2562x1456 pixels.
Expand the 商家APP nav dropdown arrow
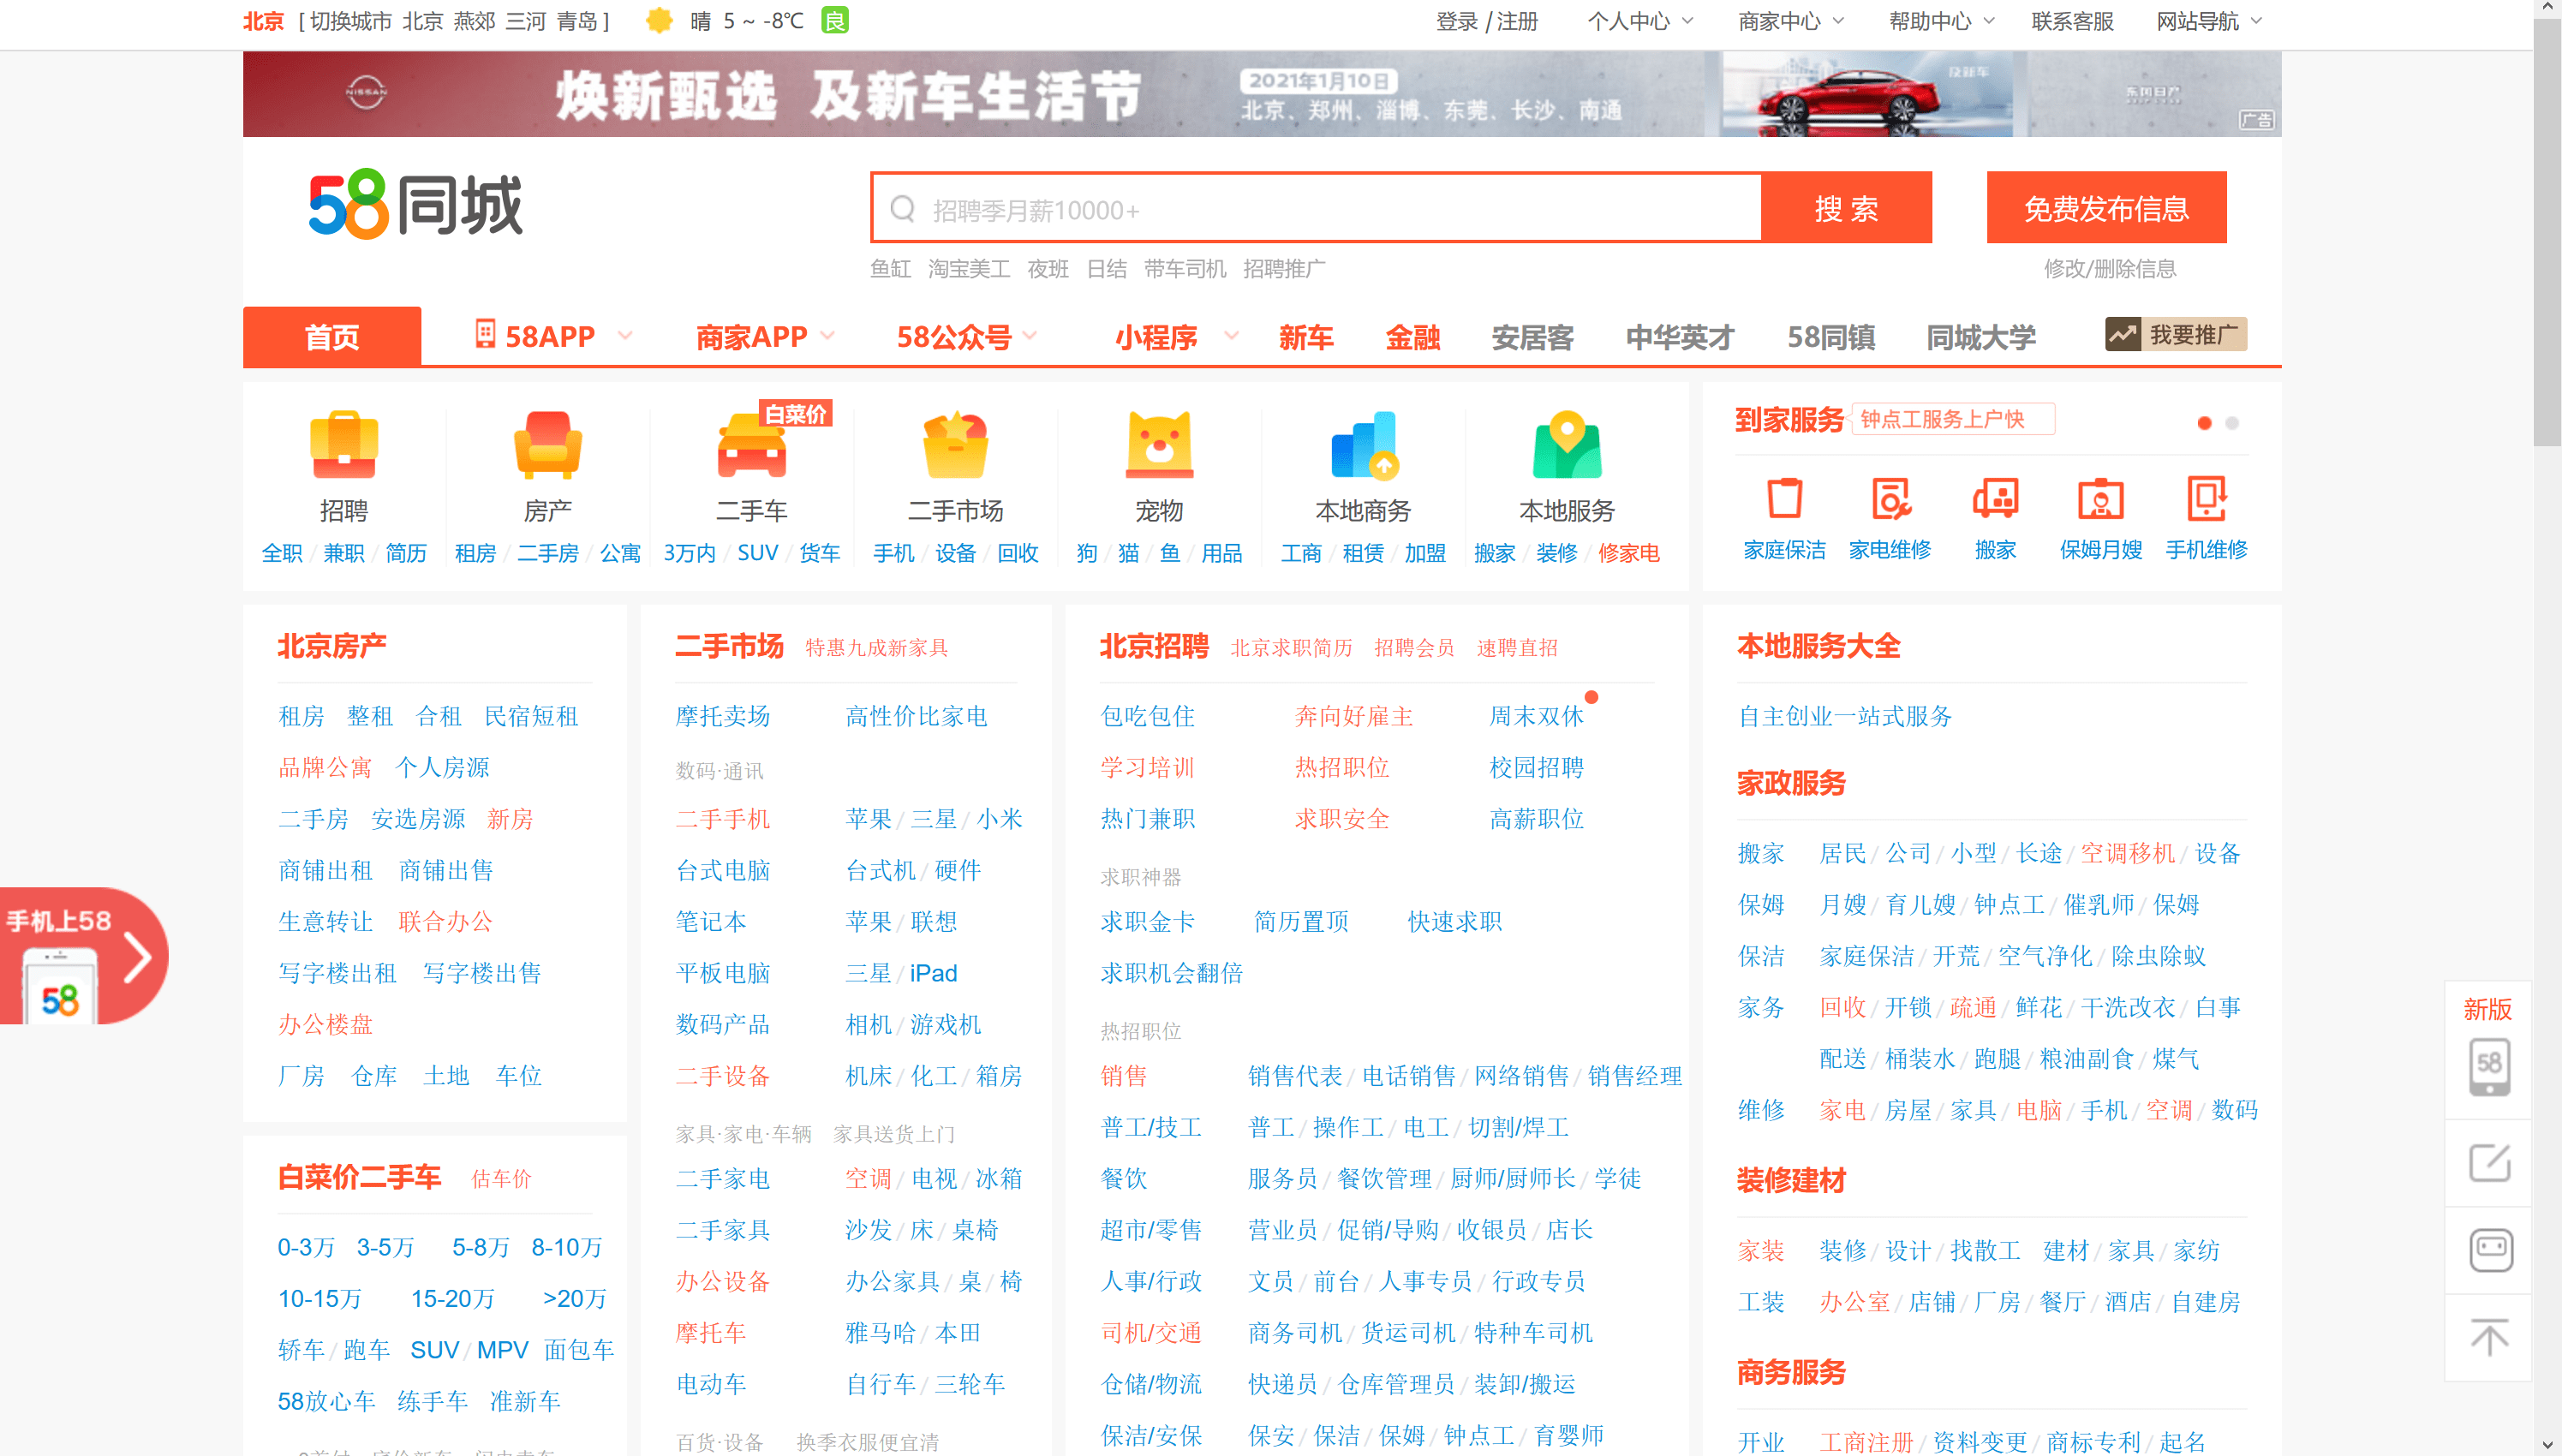(x=827, y=336)
